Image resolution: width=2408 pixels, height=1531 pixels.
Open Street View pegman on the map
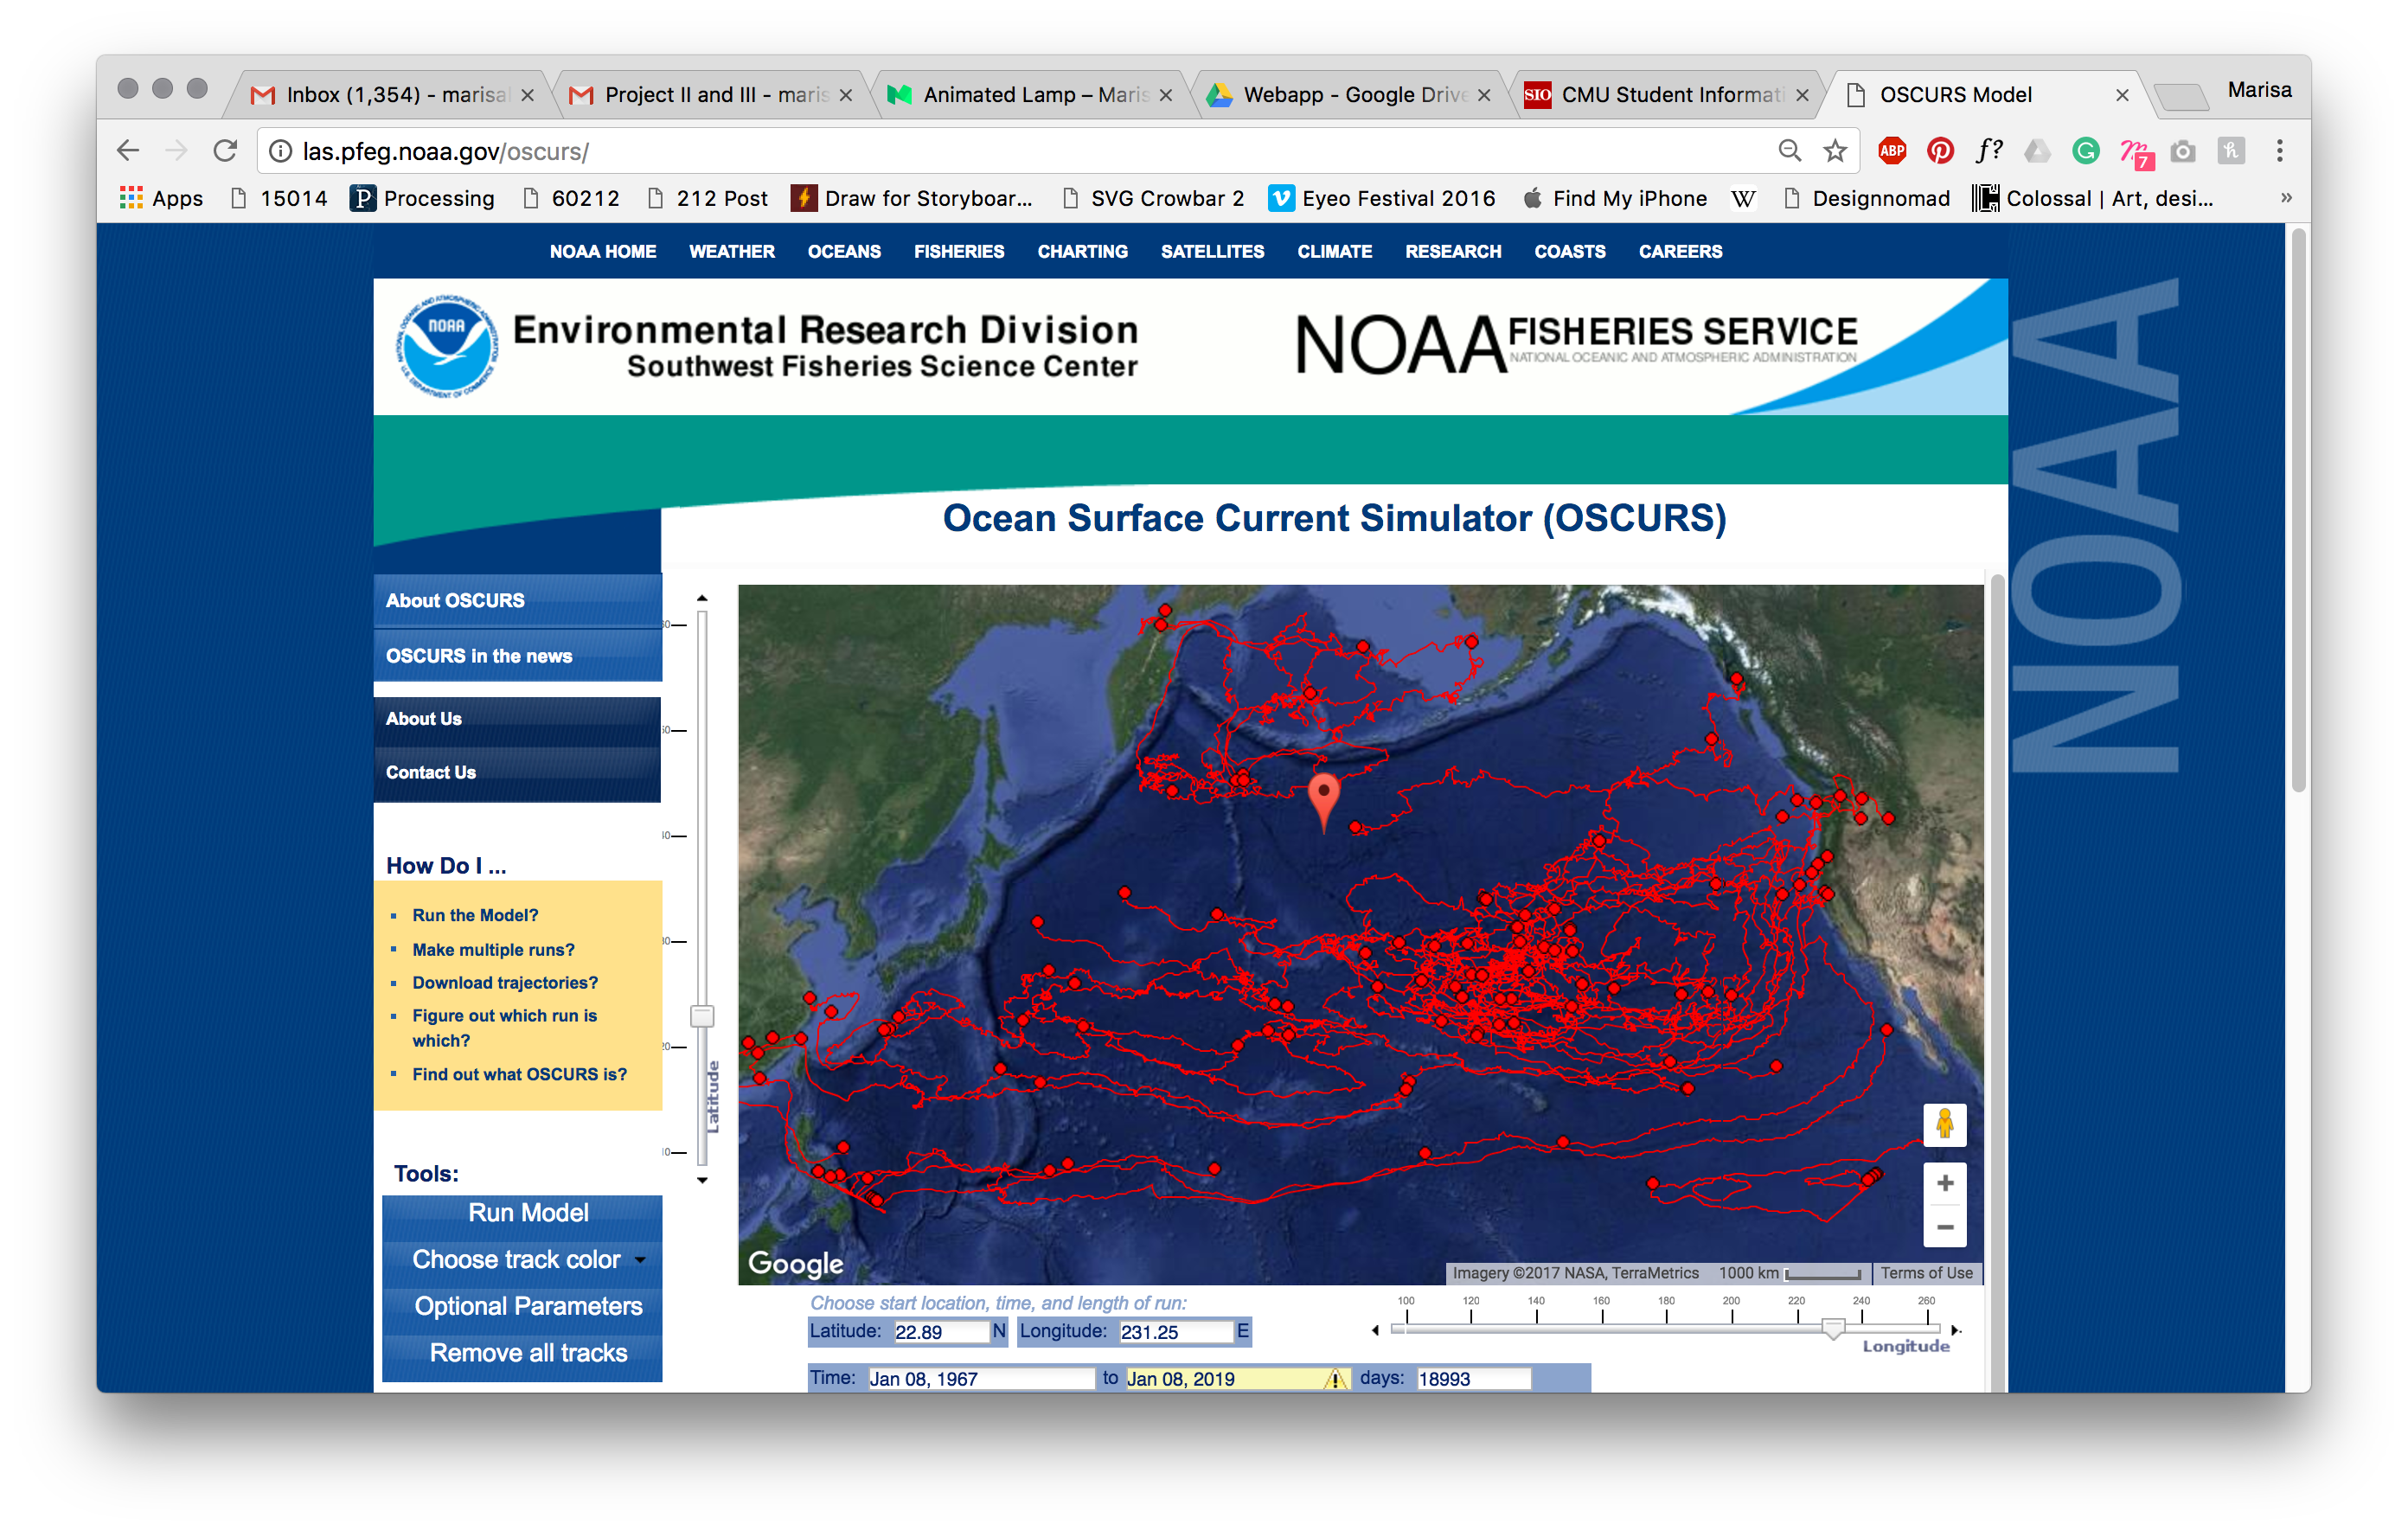[x=1945, y=1125]
